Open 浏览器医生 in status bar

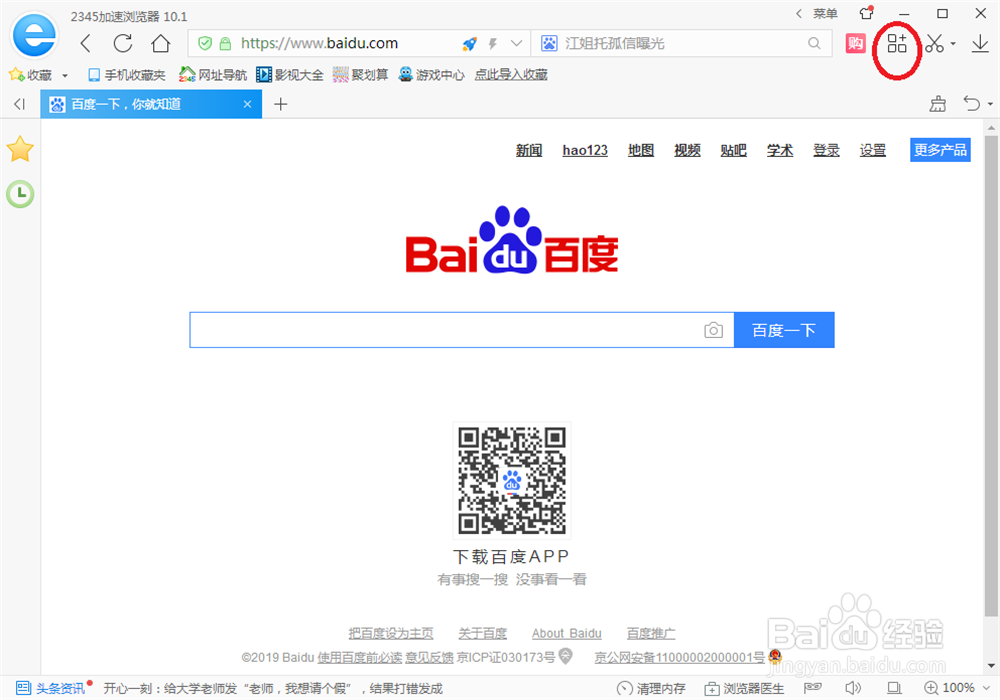click(744, 689)
